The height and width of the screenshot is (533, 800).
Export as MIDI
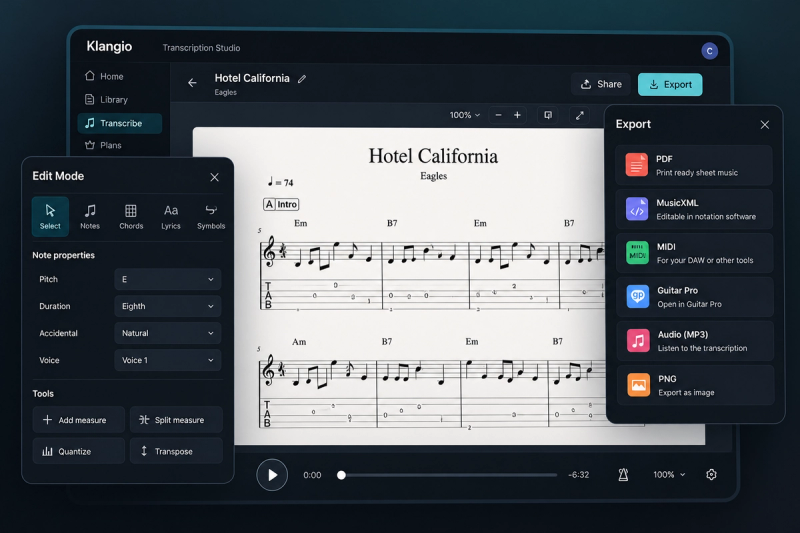tap(694, 253)
